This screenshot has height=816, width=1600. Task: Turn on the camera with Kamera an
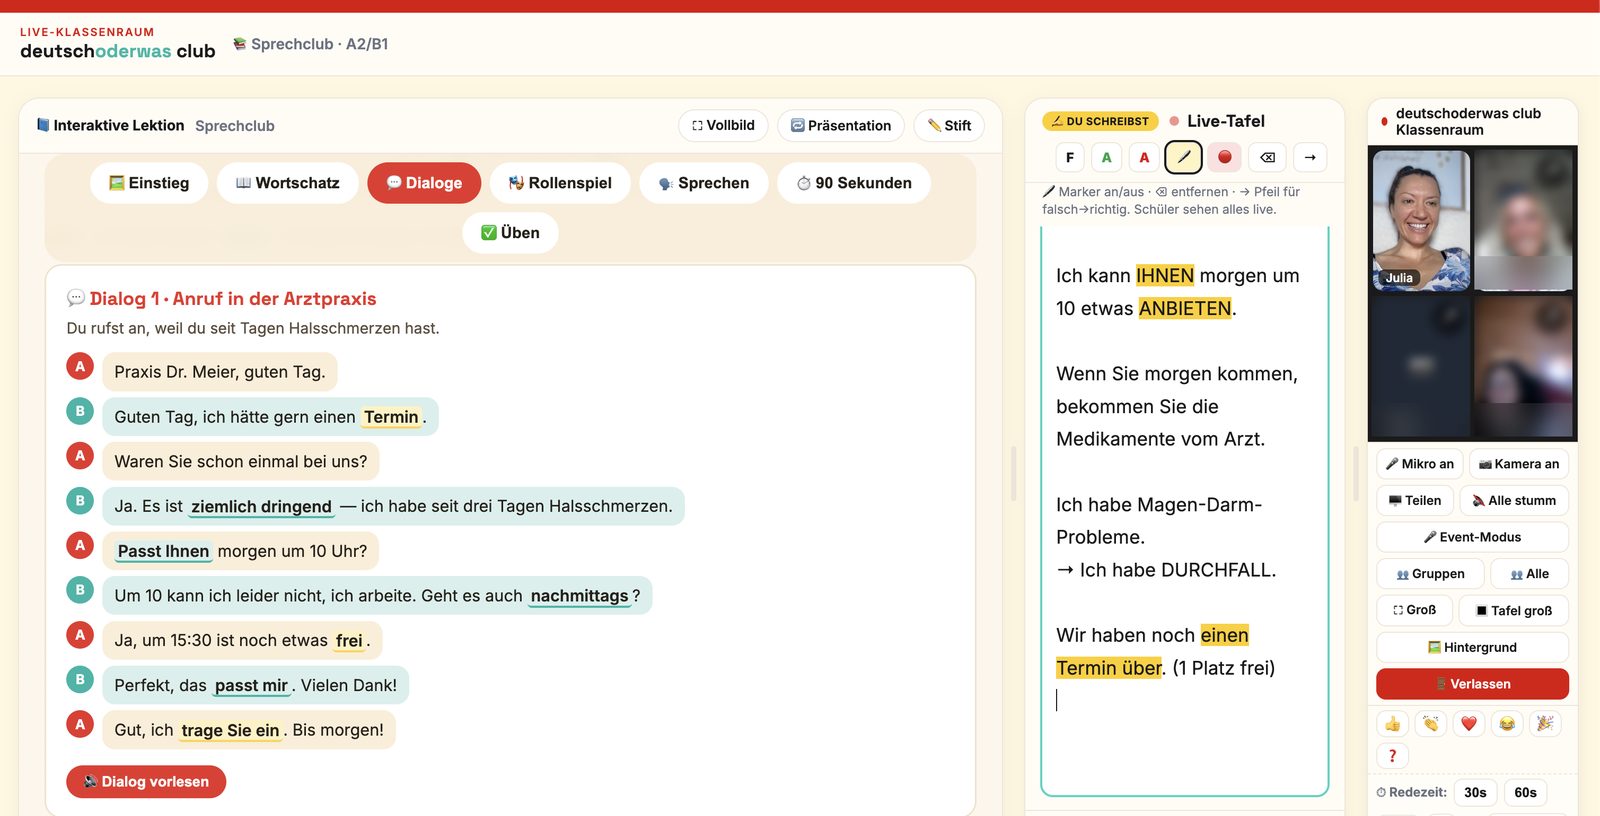(x=1519, y=464)
